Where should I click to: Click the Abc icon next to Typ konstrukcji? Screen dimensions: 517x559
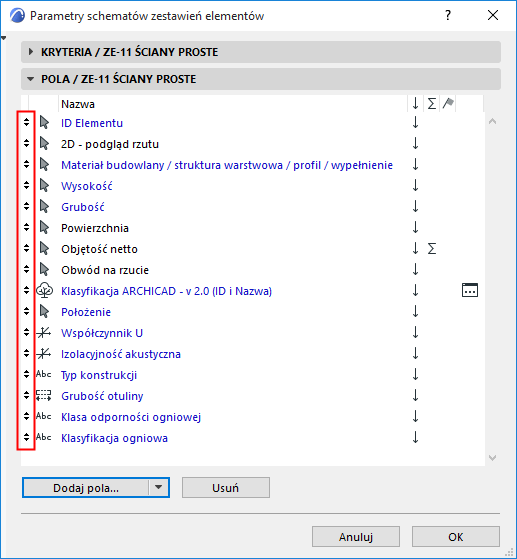tap(44, 374)
